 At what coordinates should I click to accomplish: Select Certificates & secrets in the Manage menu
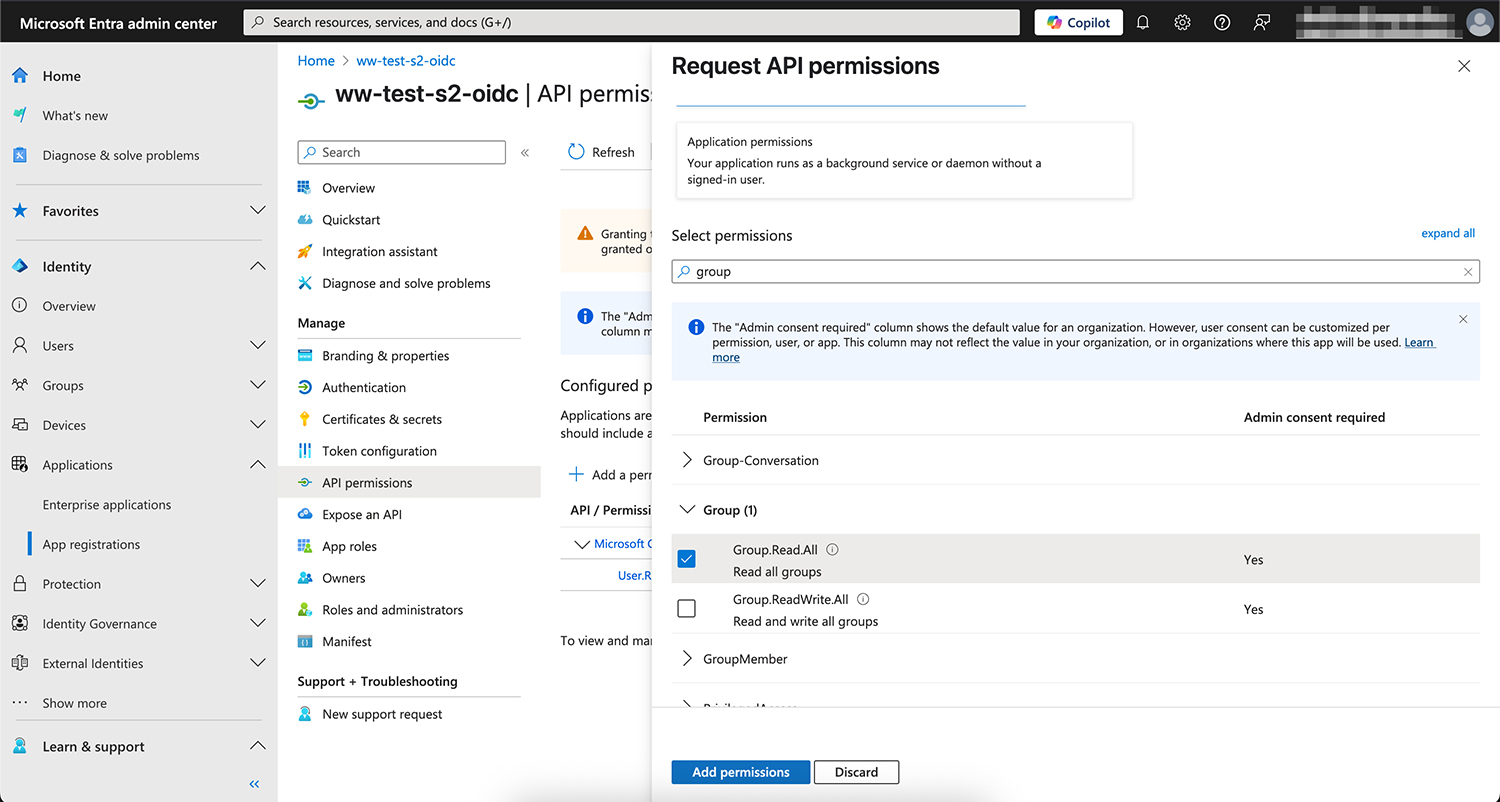click(383, 419)
